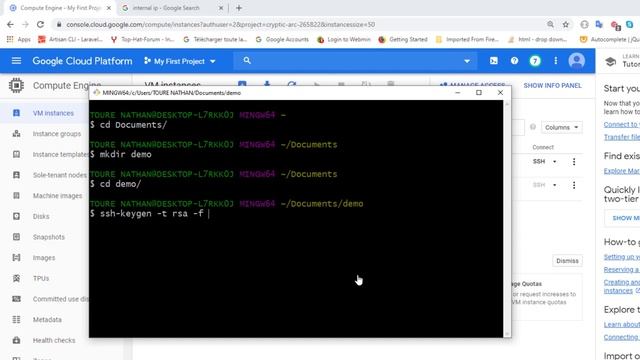Image resolution: width=640 pixels, height=360 pixels.
Task: Open the Learn tutorial graduation cap icon
Action: pos(611,62)
